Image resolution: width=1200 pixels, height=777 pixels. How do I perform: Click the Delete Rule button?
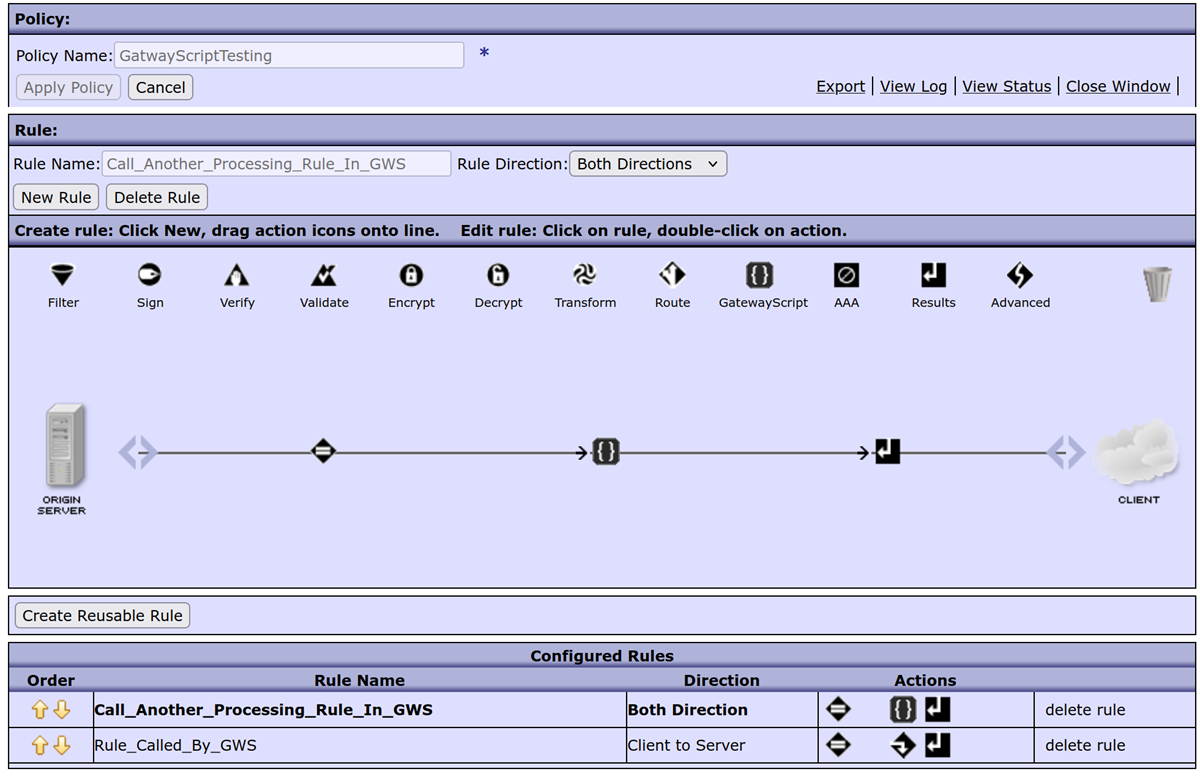coord(157,197)
